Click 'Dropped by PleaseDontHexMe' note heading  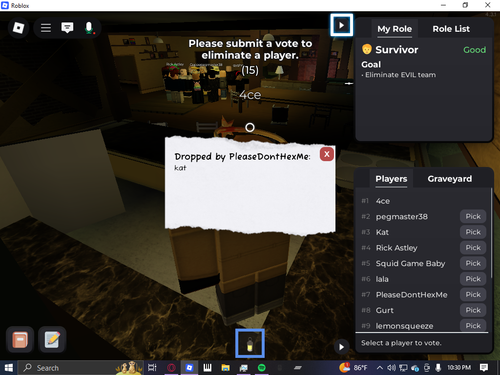tap(242, 156)
